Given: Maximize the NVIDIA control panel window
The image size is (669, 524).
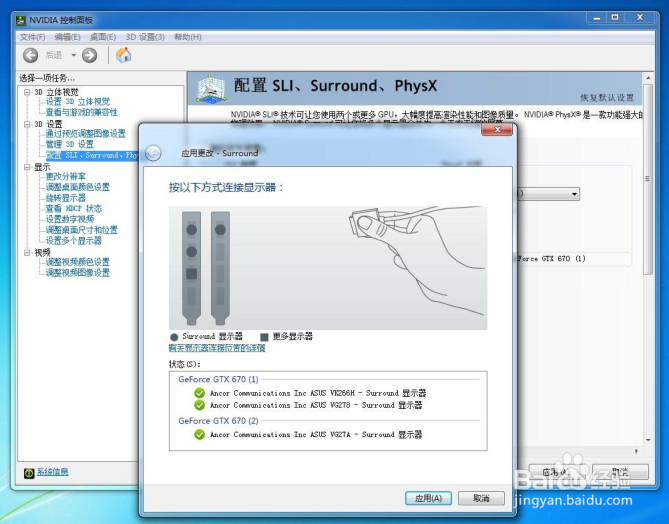Looking at the screenshot, I should click(615, 18).
